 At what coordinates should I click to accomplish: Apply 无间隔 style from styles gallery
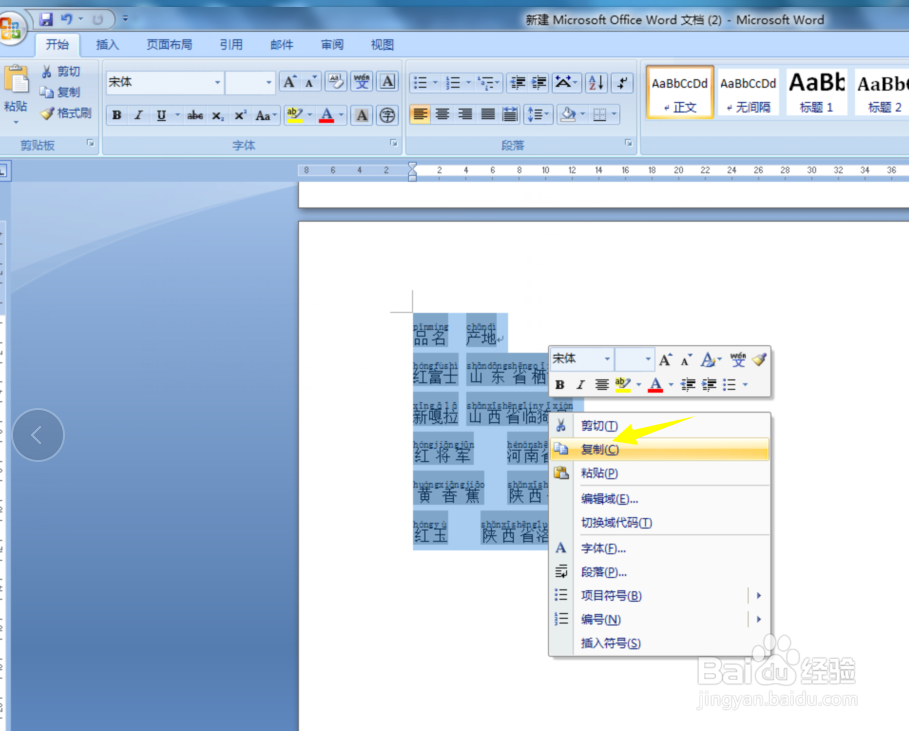tap(748, 92)
